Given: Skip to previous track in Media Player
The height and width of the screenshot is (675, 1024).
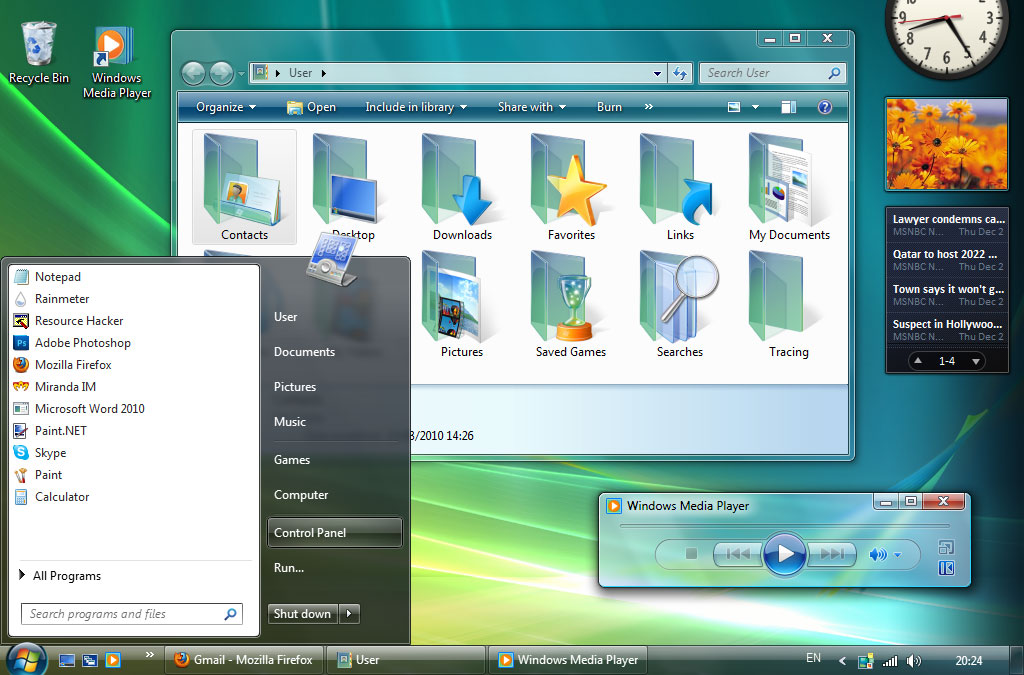Looking at the screenshot, I should (x=737, y=554).
